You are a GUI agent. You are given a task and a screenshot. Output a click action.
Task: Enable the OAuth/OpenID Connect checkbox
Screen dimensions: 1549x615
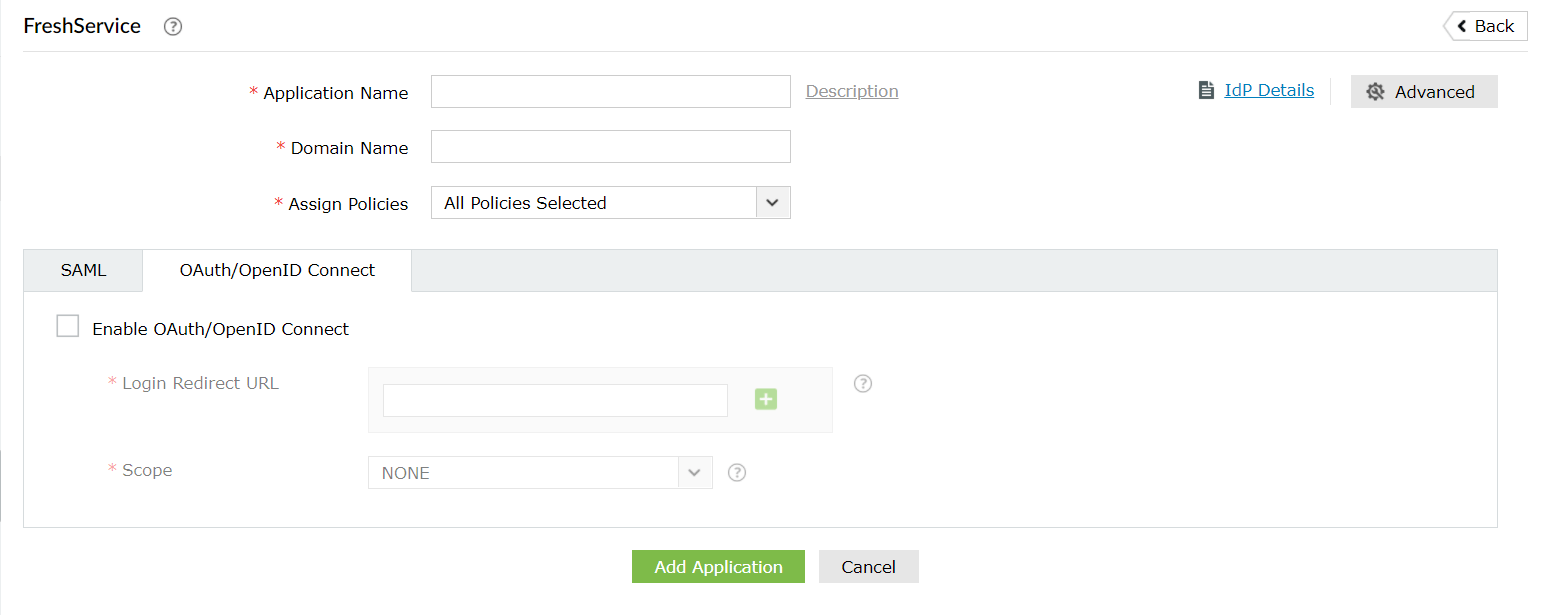click(x=68, y=327)
